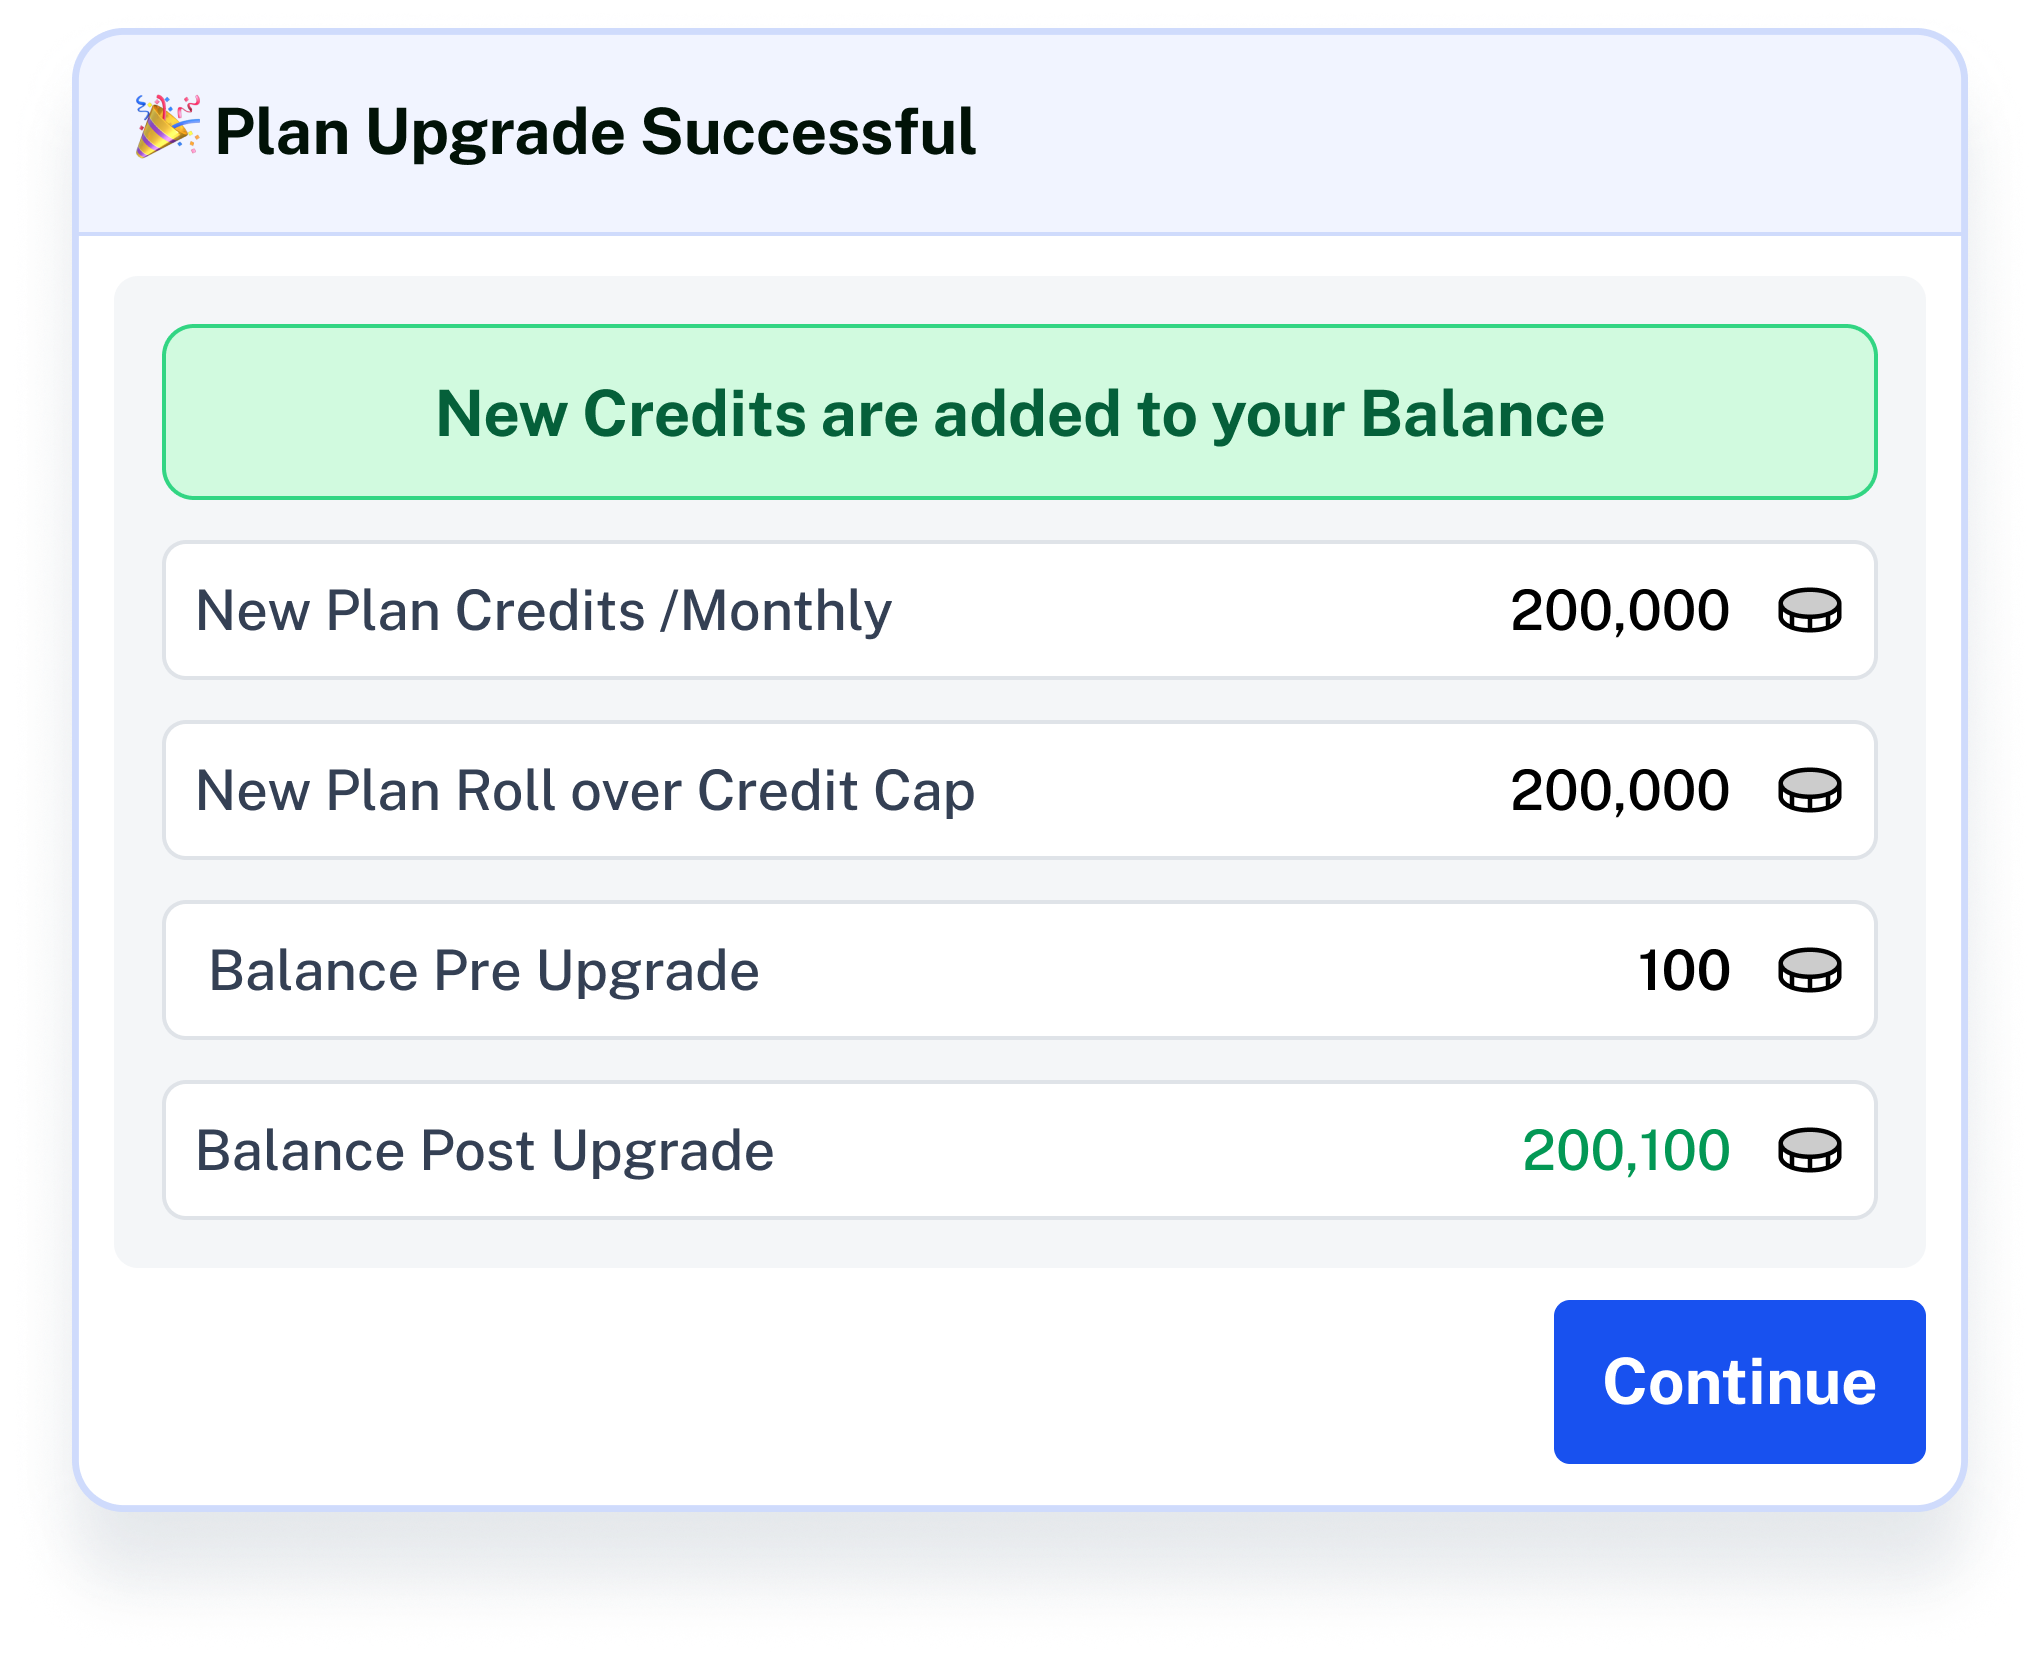The image size is (2035, 1653).
Task: Click the coin icon in Roll over Credit Cap row
Action: pos(1809,790)
